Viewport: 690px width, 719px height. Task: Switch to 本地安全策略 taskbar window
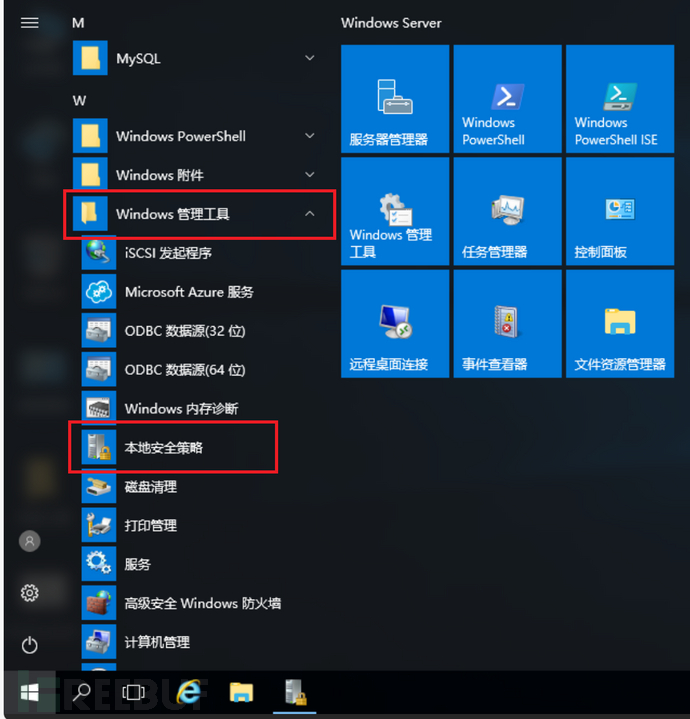pos(295,692)
